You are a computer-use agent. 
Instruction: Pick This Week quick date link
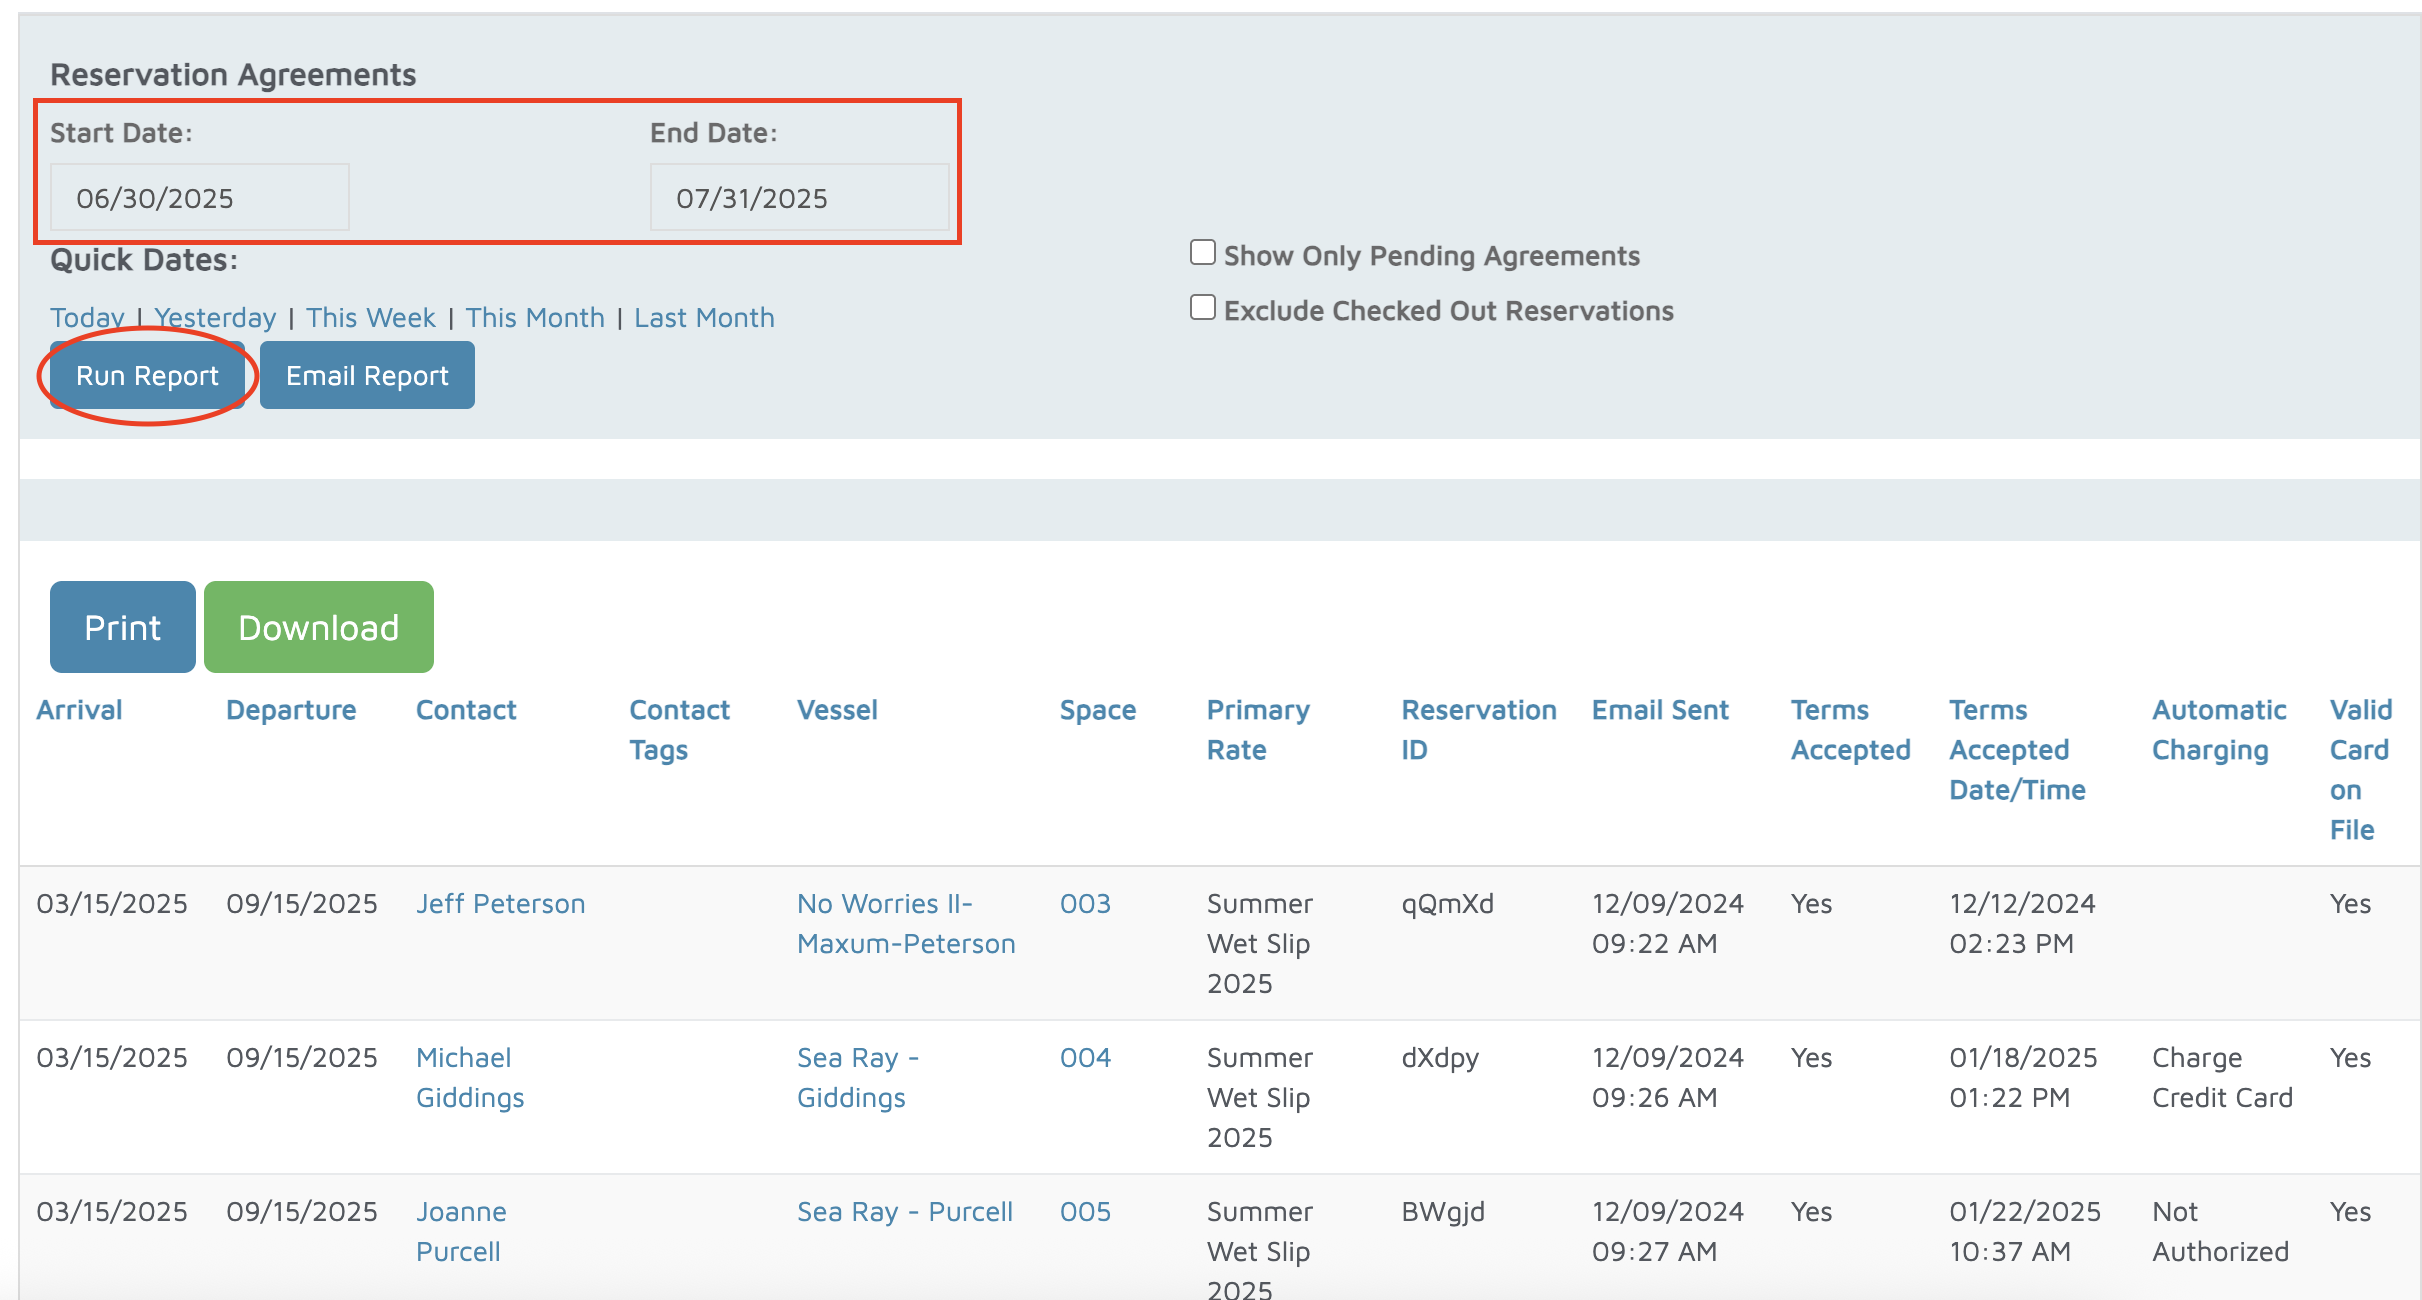(x=370, y=318)
